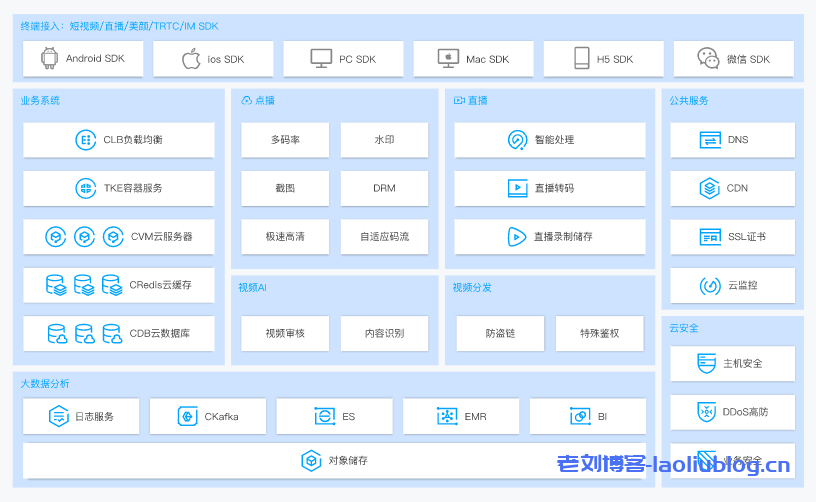The image size is (816, 502).
Task: Select the PC monitor icon
Action: (321, 59)
